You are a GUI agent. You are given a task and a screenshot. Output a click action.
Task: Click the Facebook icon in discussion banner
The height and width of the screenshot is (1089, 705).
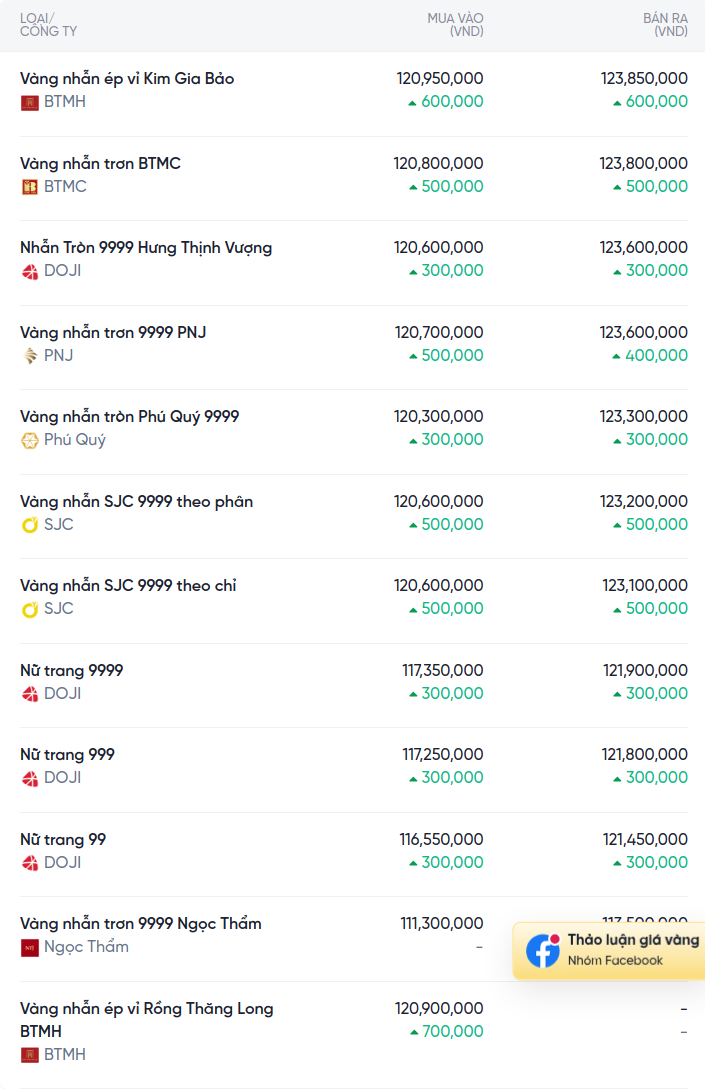[x=543, y=950]
